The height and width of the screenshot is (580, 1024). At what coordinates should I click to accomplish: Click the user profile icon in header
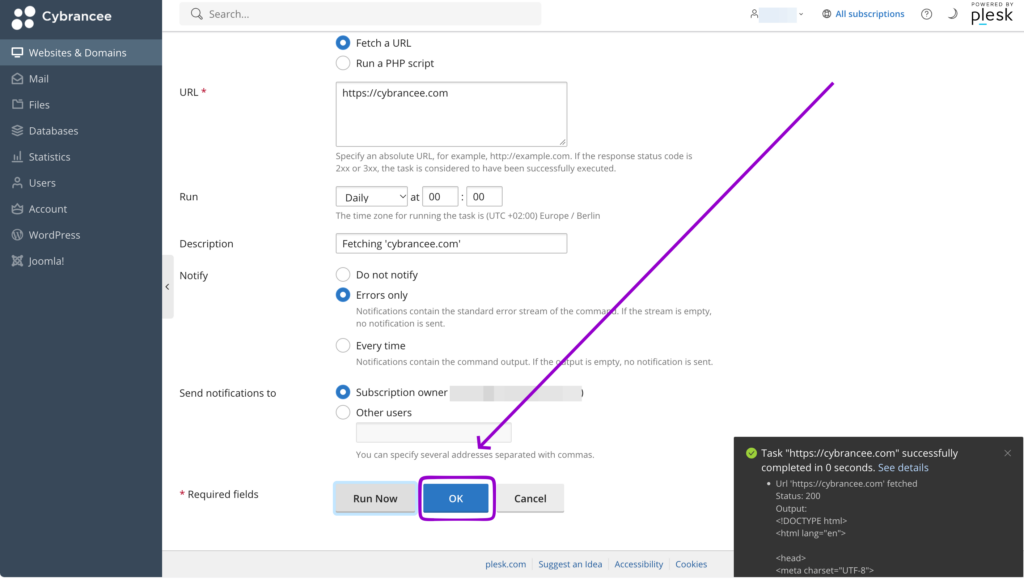point(754,14)
